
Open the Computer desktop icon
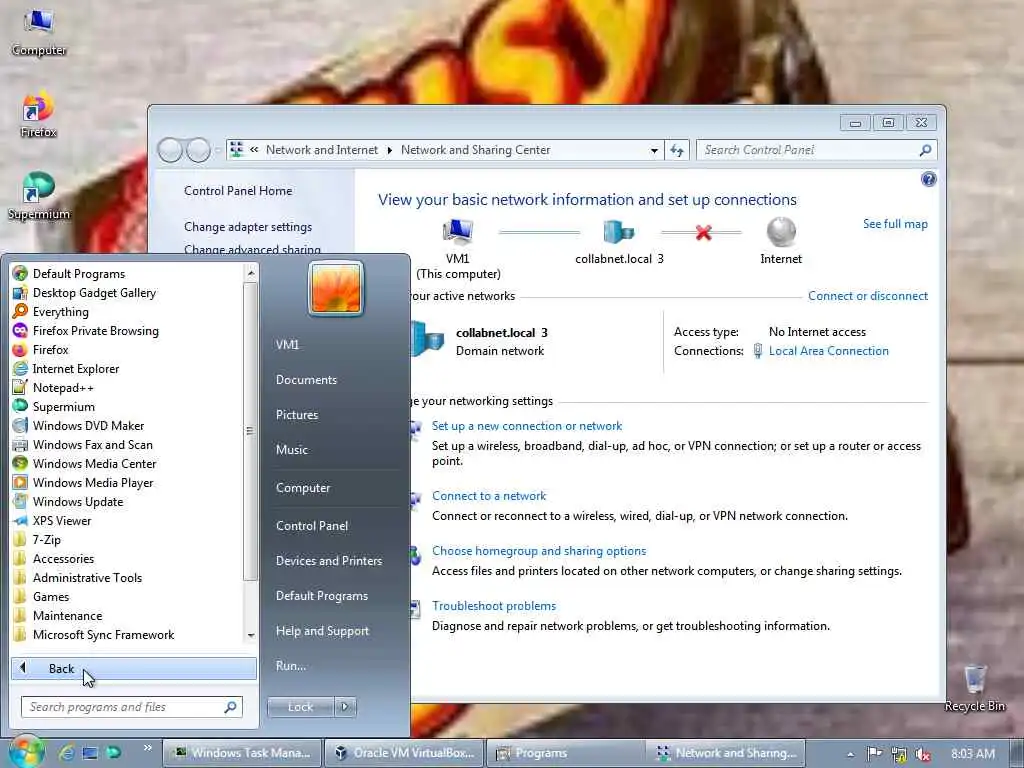pos(39,33)
